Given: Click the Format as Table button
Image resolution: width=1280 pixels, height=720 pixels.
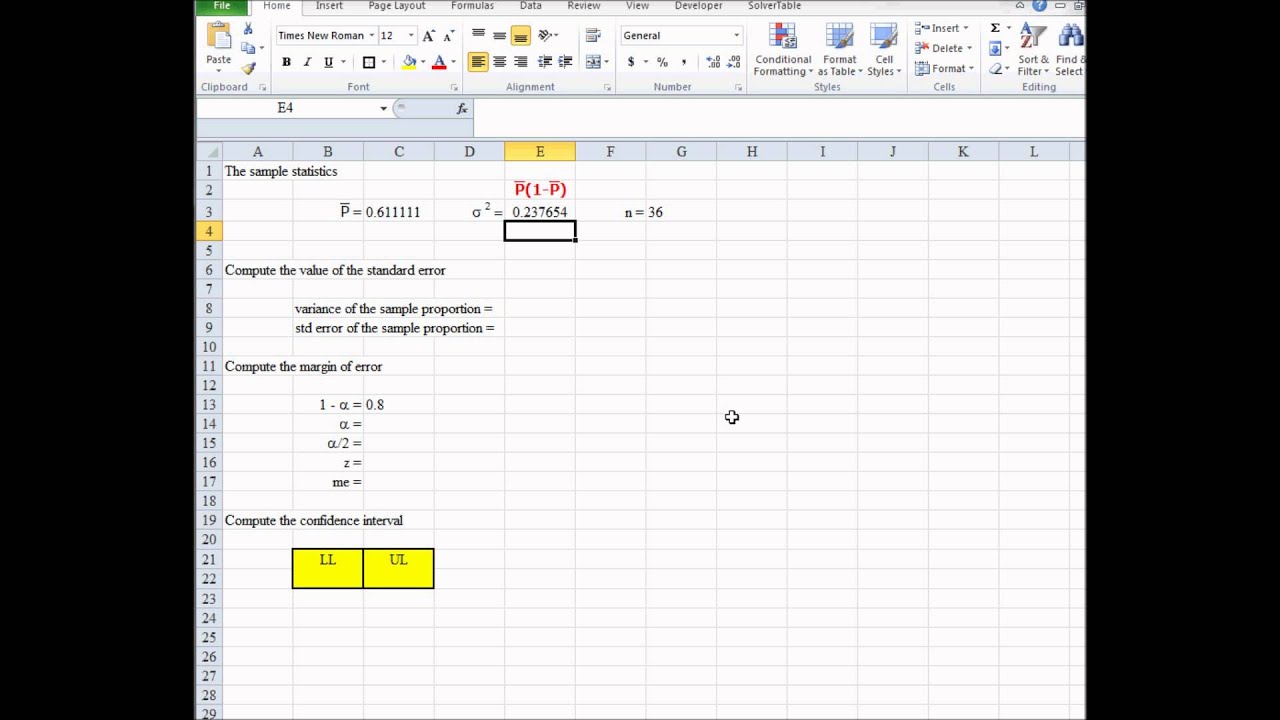Looking at the screenshot, I should [839, 50].
